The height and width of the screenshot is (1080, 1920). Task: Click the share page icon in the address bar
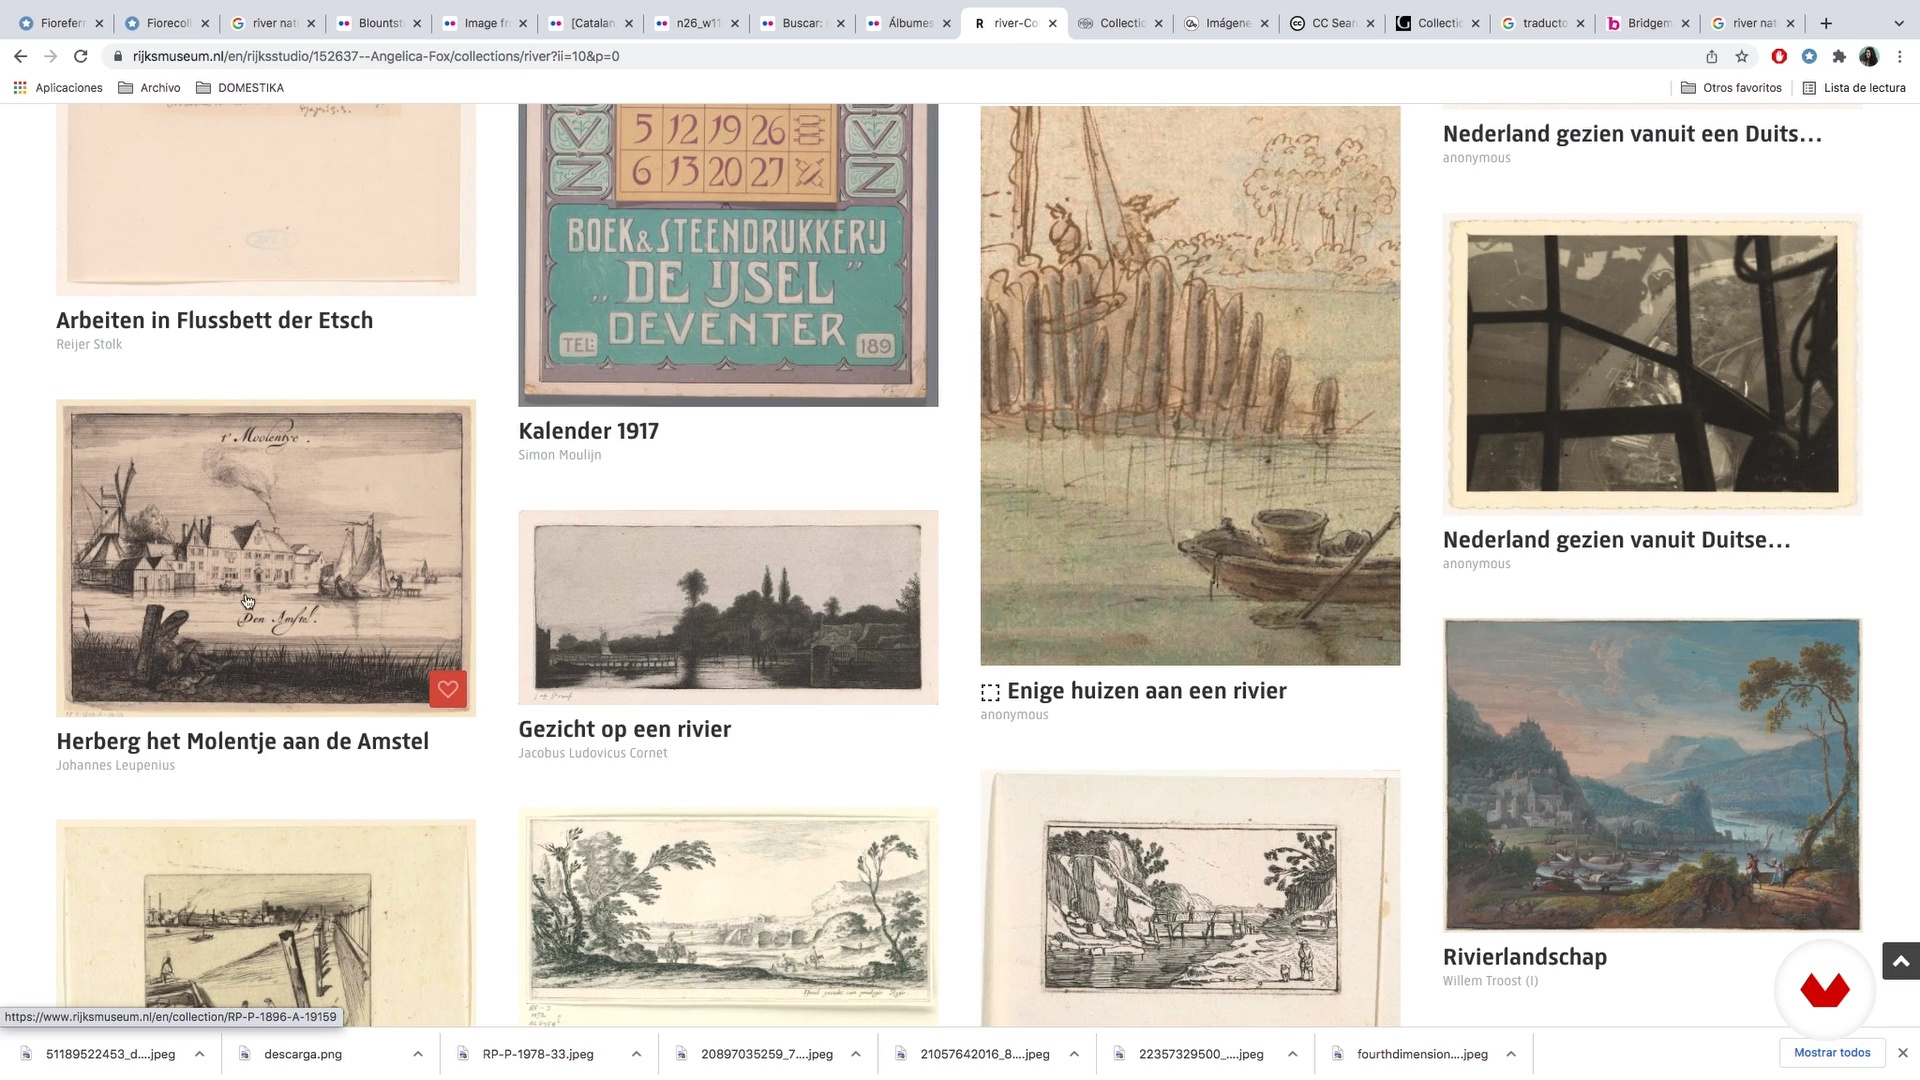[1711, 56]
